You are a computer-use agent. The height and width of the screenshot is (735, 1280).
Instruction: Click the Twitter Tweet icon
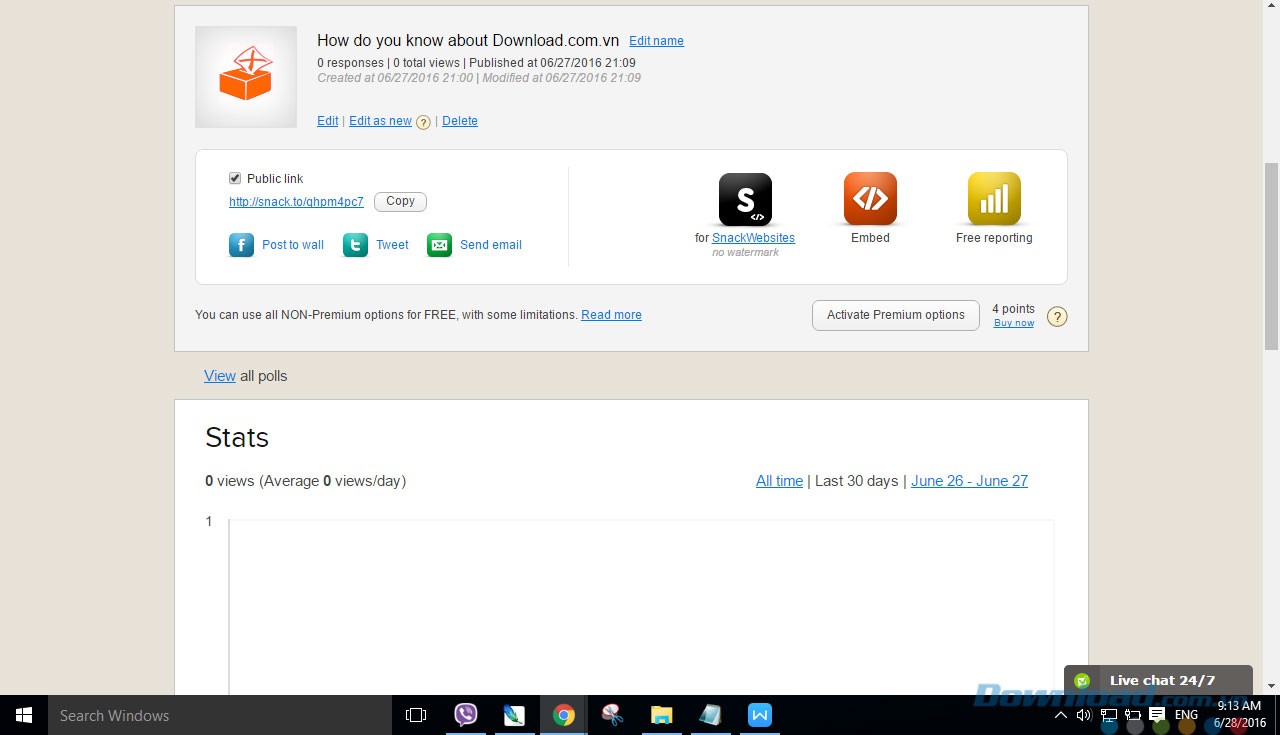pos(355,245)
